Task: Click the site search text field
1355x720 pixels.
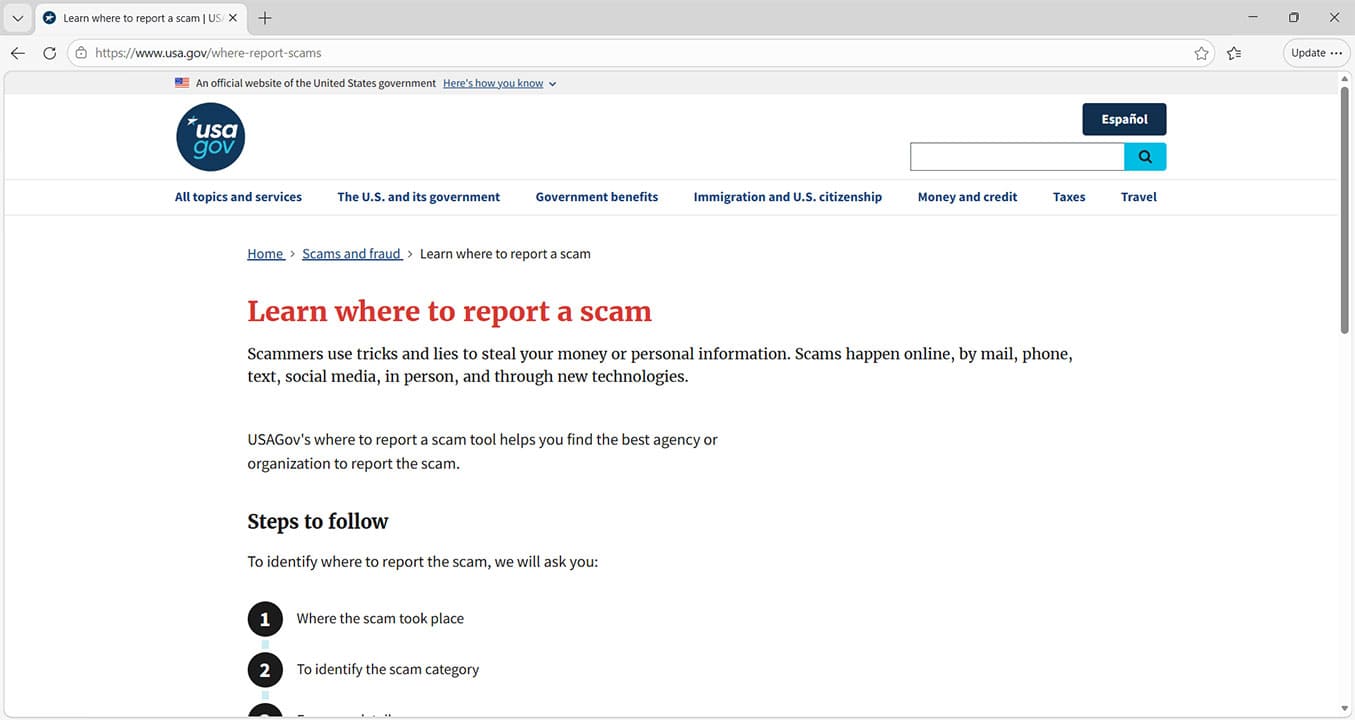Action: click(x=1017, y=157)
